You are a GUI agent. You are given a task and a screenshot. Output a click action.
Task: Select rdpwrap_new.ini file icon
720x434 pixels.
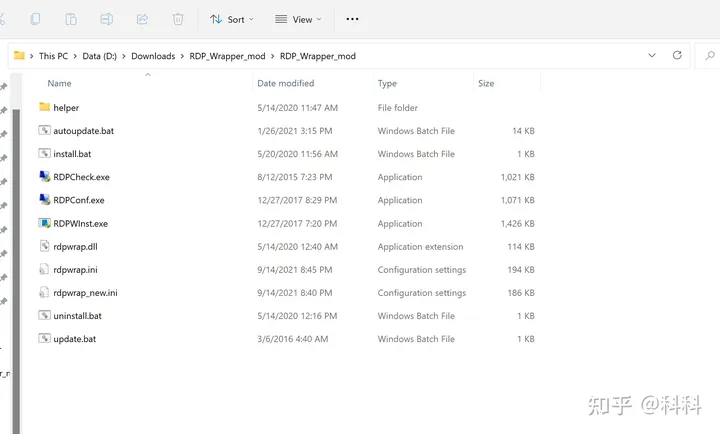pyautogui.click(x=44, y=292)
